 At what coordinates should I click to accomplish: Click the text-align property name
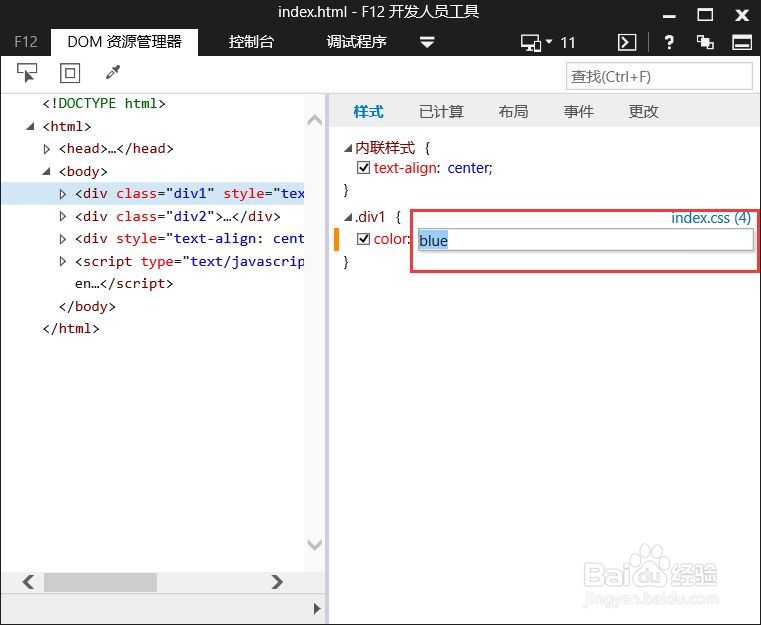[x=405, y=168]
